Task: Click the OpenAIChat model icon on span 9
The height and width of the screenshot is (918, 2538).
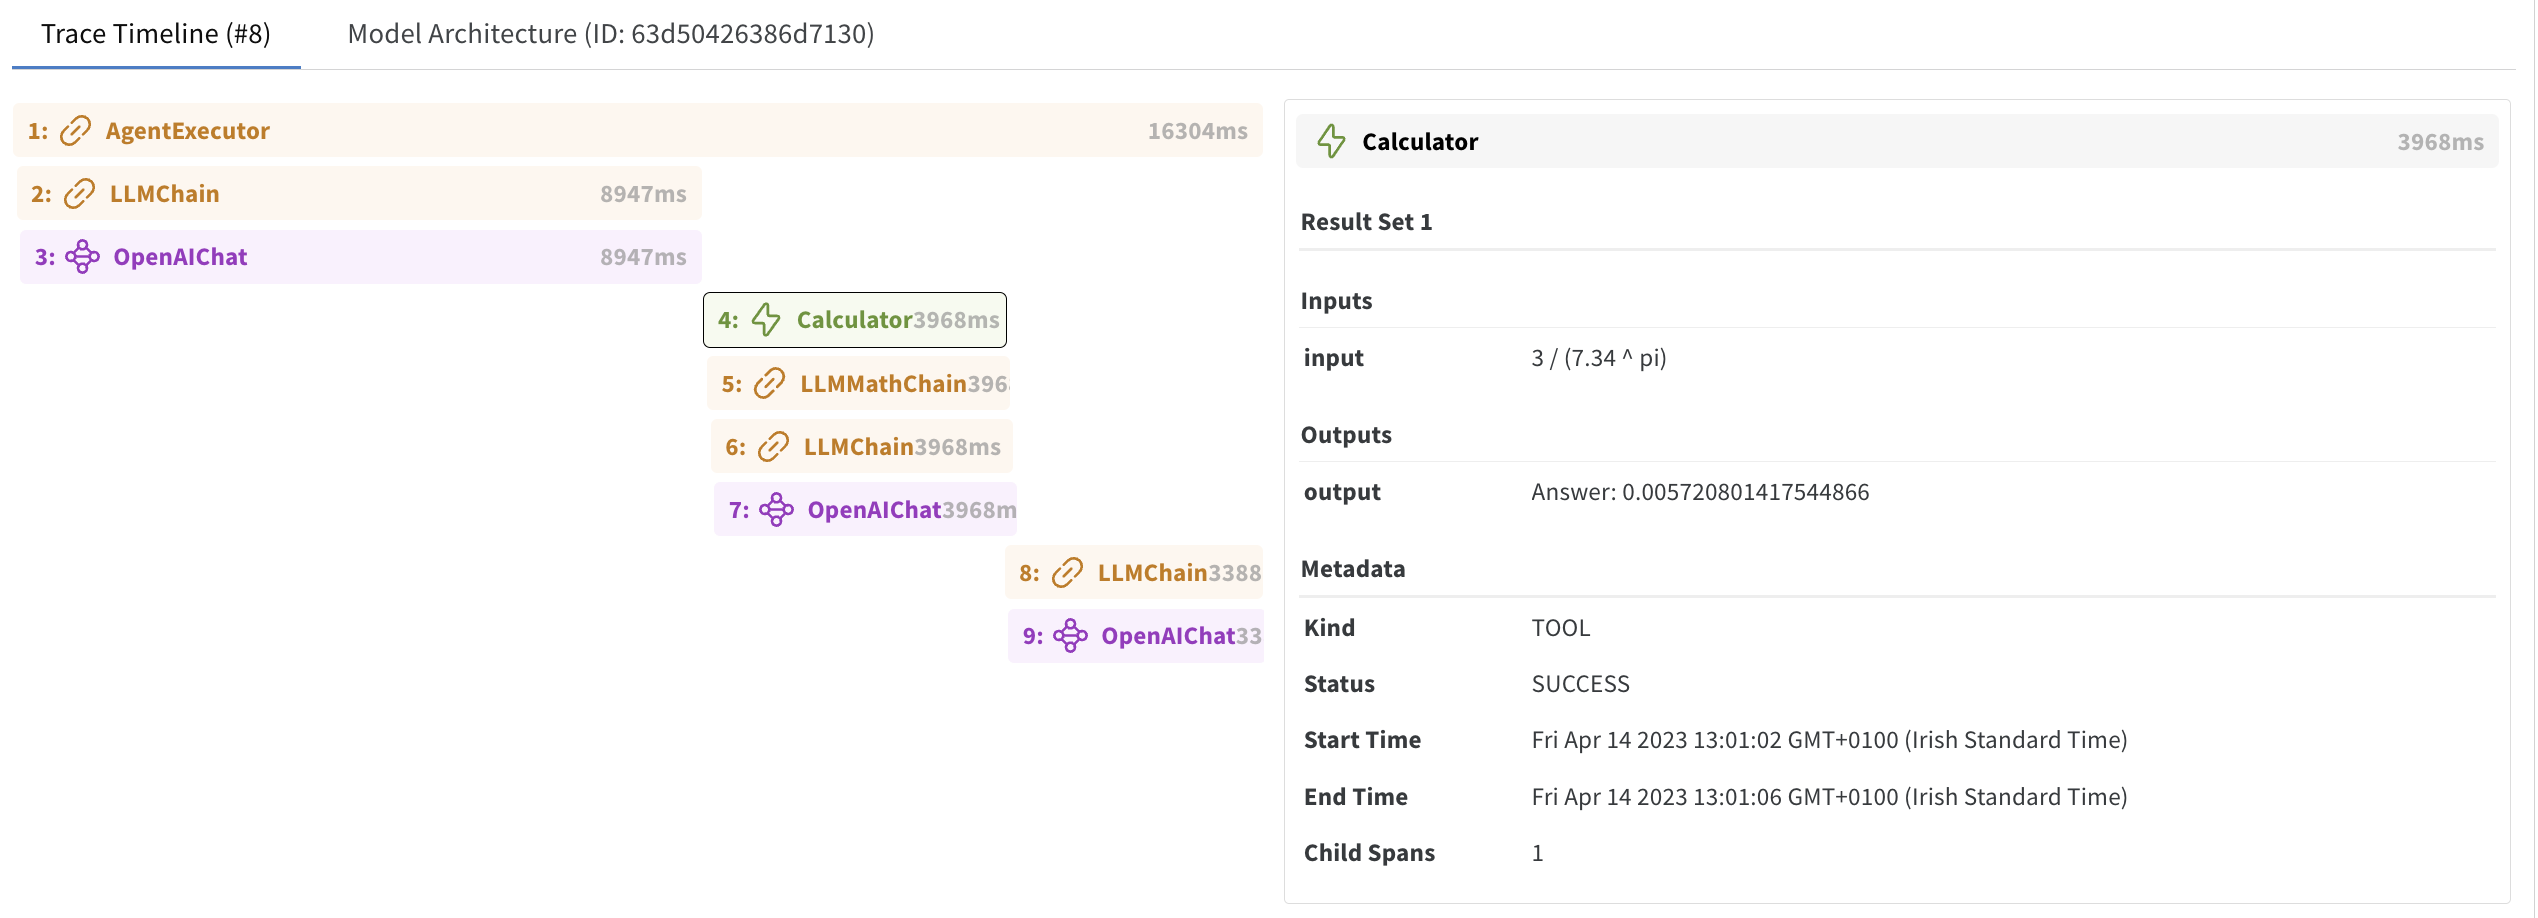Action: [1070, 636]
